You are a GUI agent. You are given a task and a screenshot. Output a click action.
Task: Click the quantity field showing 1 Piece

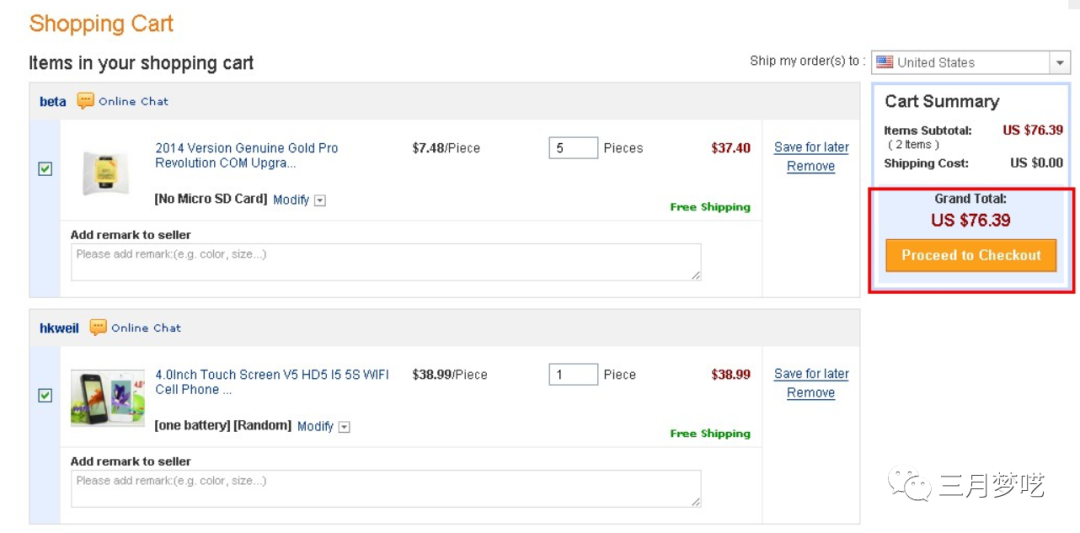point(573,375)
